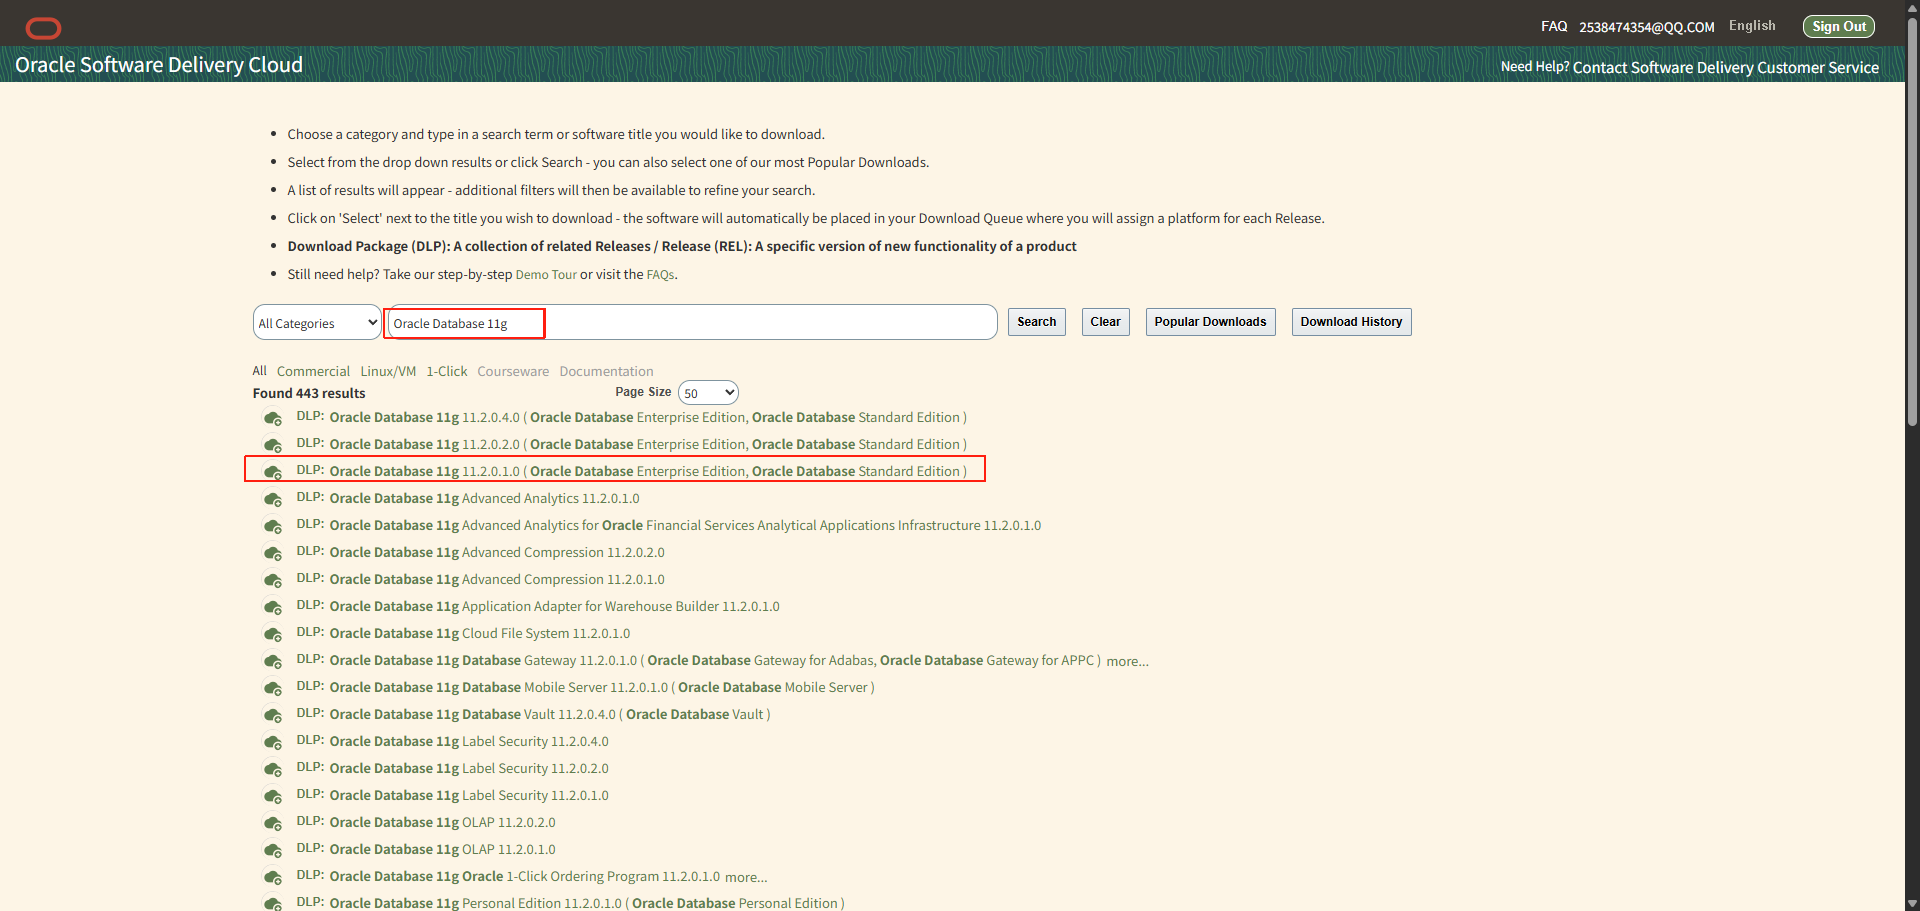Open the All Categories dropdown
Screen dimensions: 1920x911
(x=317, y=323)
